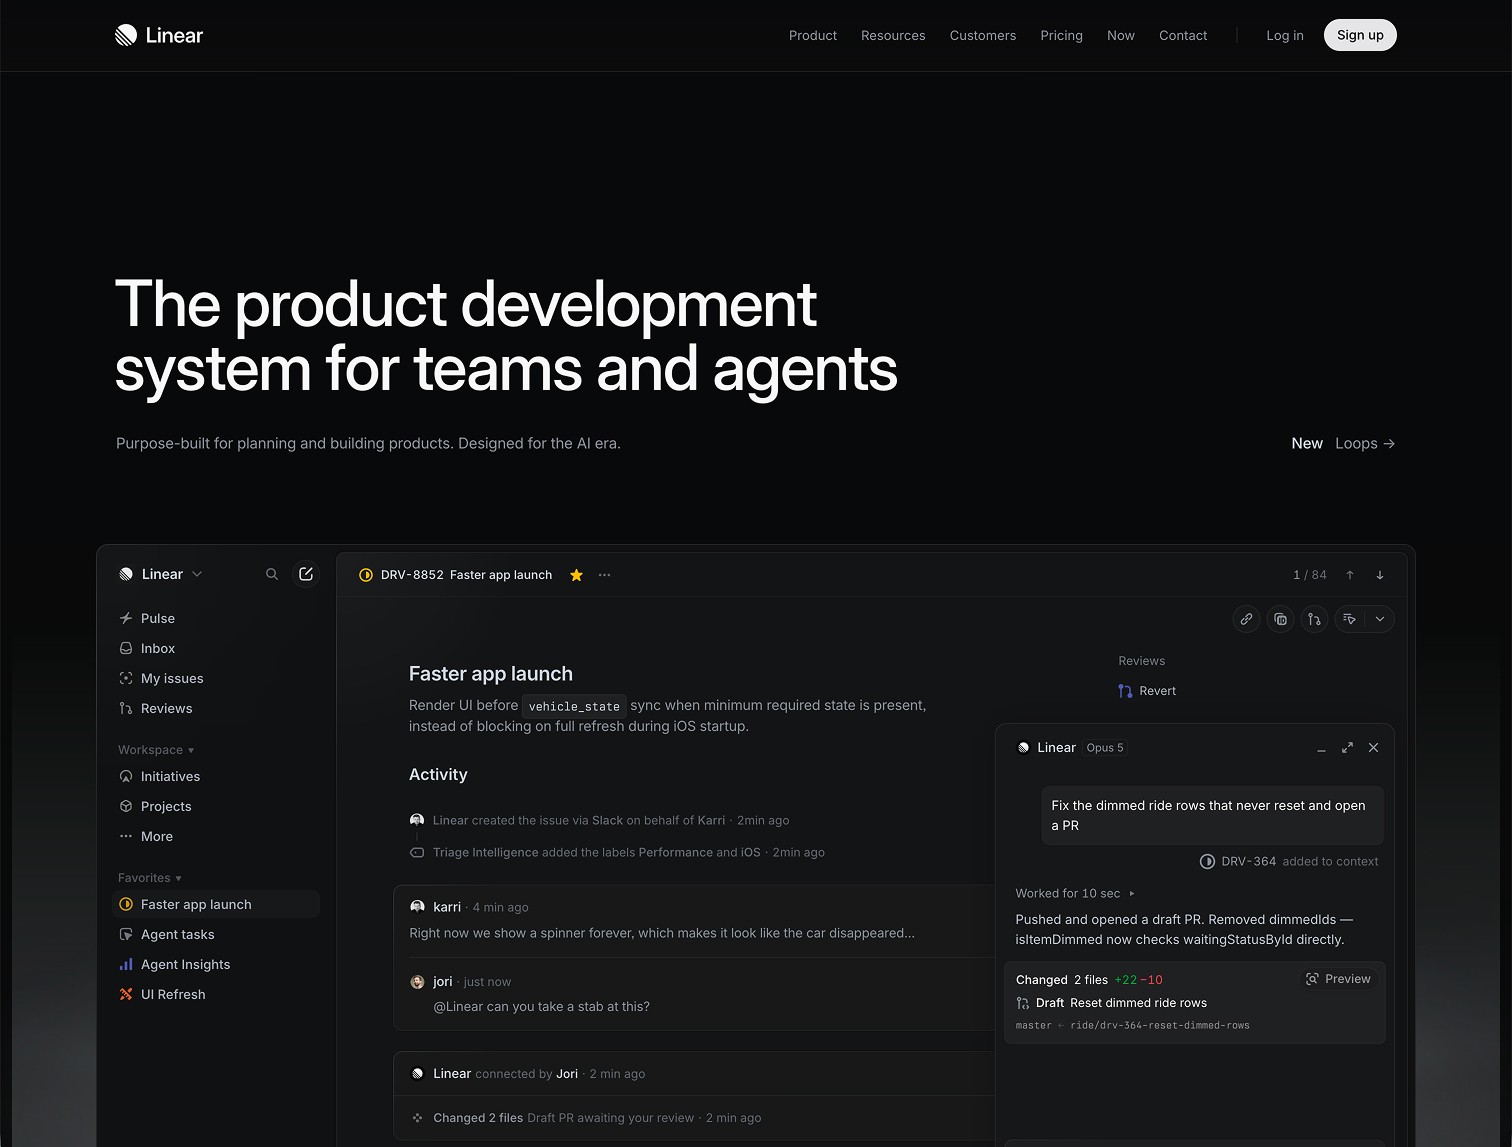Go to next issue with down arrow
The width and height of the screenshot is (1512, 1147).
point(1380,575)
